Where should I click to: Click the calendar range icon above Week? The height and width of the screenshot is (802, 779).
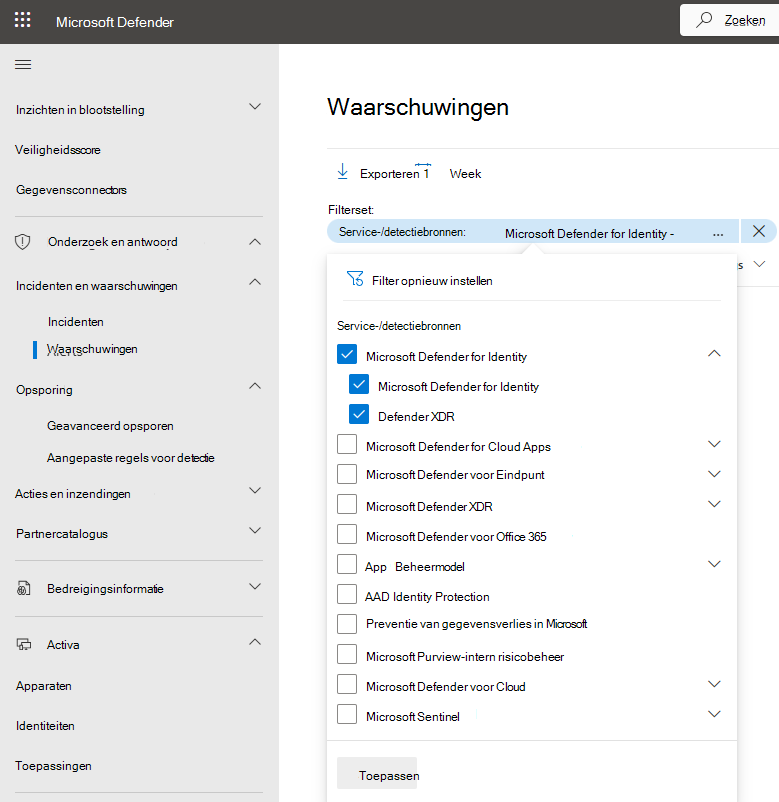[x=423, y=165]
